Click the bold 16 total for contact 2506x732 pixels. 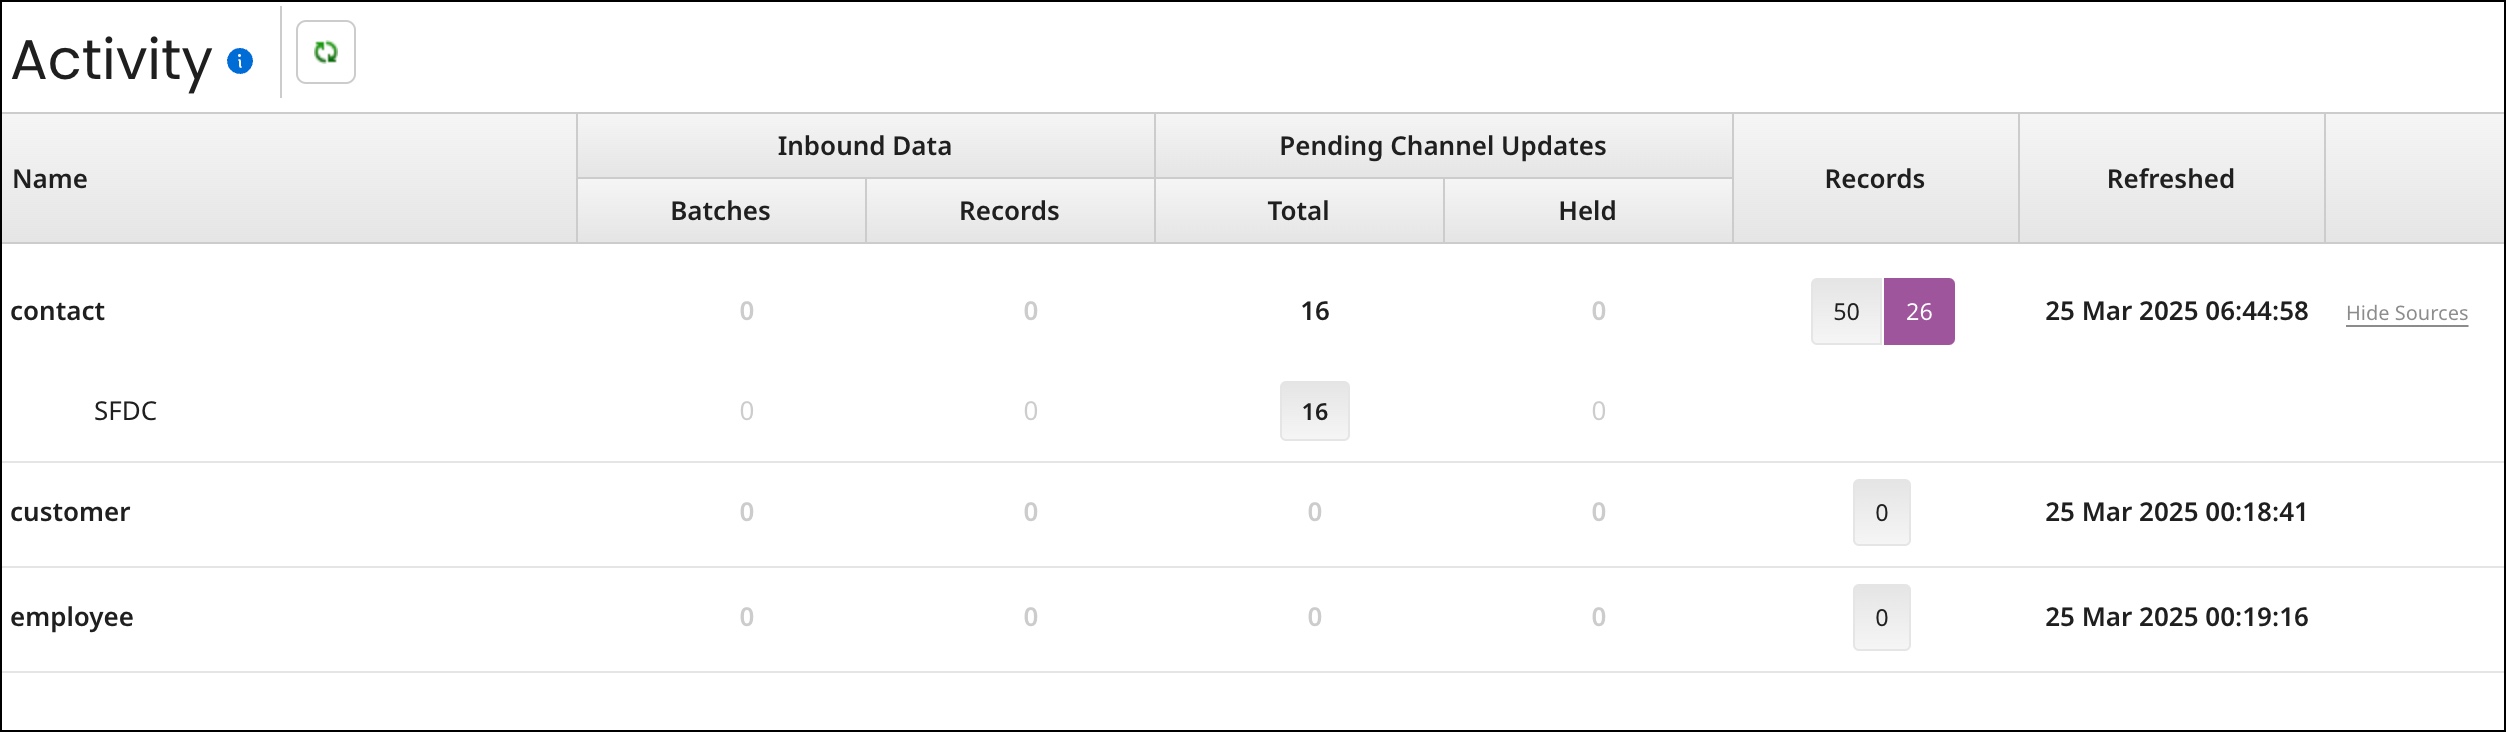click(1314, 311)
